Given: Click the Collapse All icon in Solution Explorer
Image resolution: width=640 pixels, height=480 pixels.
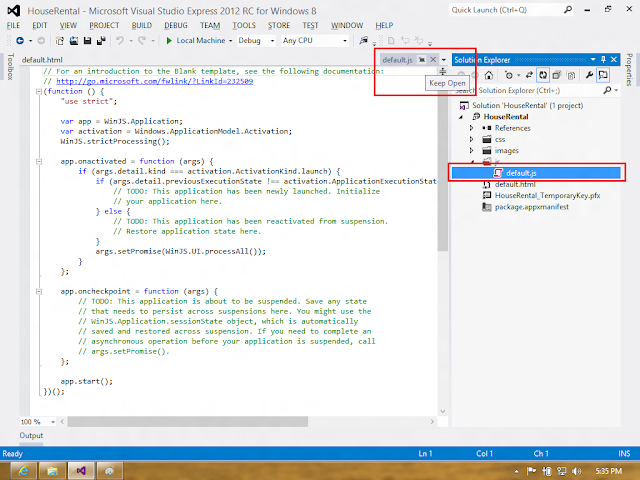Looking at the screenshot, I should point(556,75).
